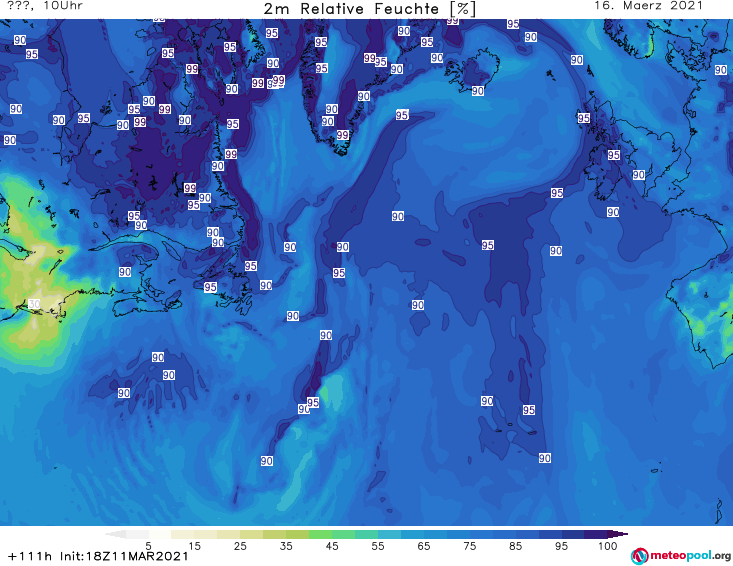Click the forecast date '16. Maerz 2021'
Image resolution: width=733 pixels, height=566 pixels.
tap(648, 6)
